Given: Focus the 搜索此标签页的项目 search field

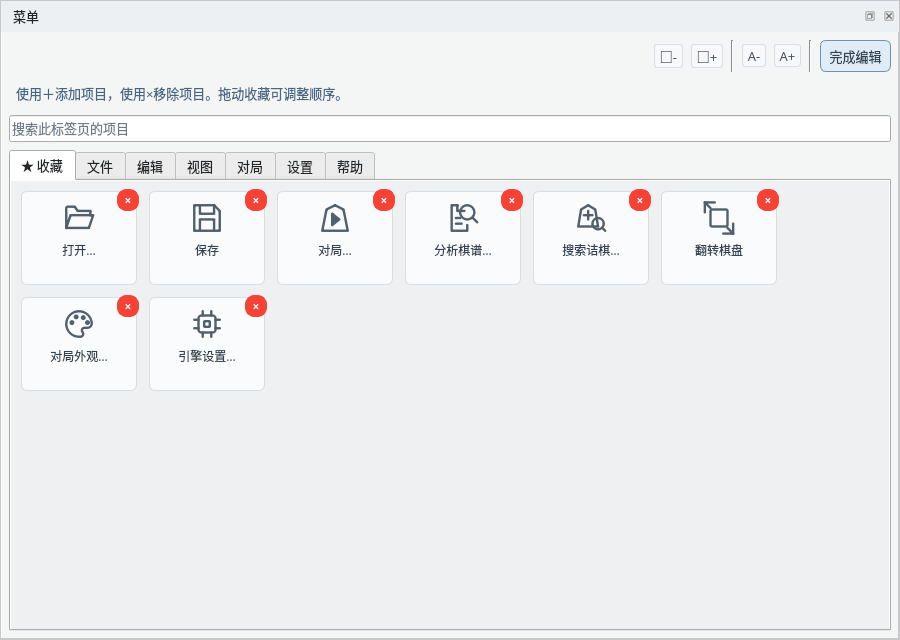Looking at the screenshot, I should click(450, 129).
